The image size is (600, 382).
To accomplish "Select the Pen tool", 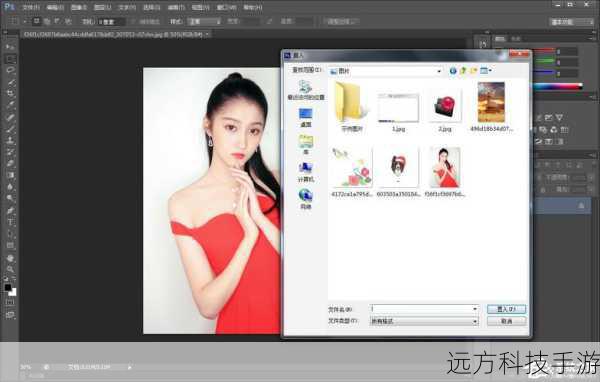I will coord(10,211).
